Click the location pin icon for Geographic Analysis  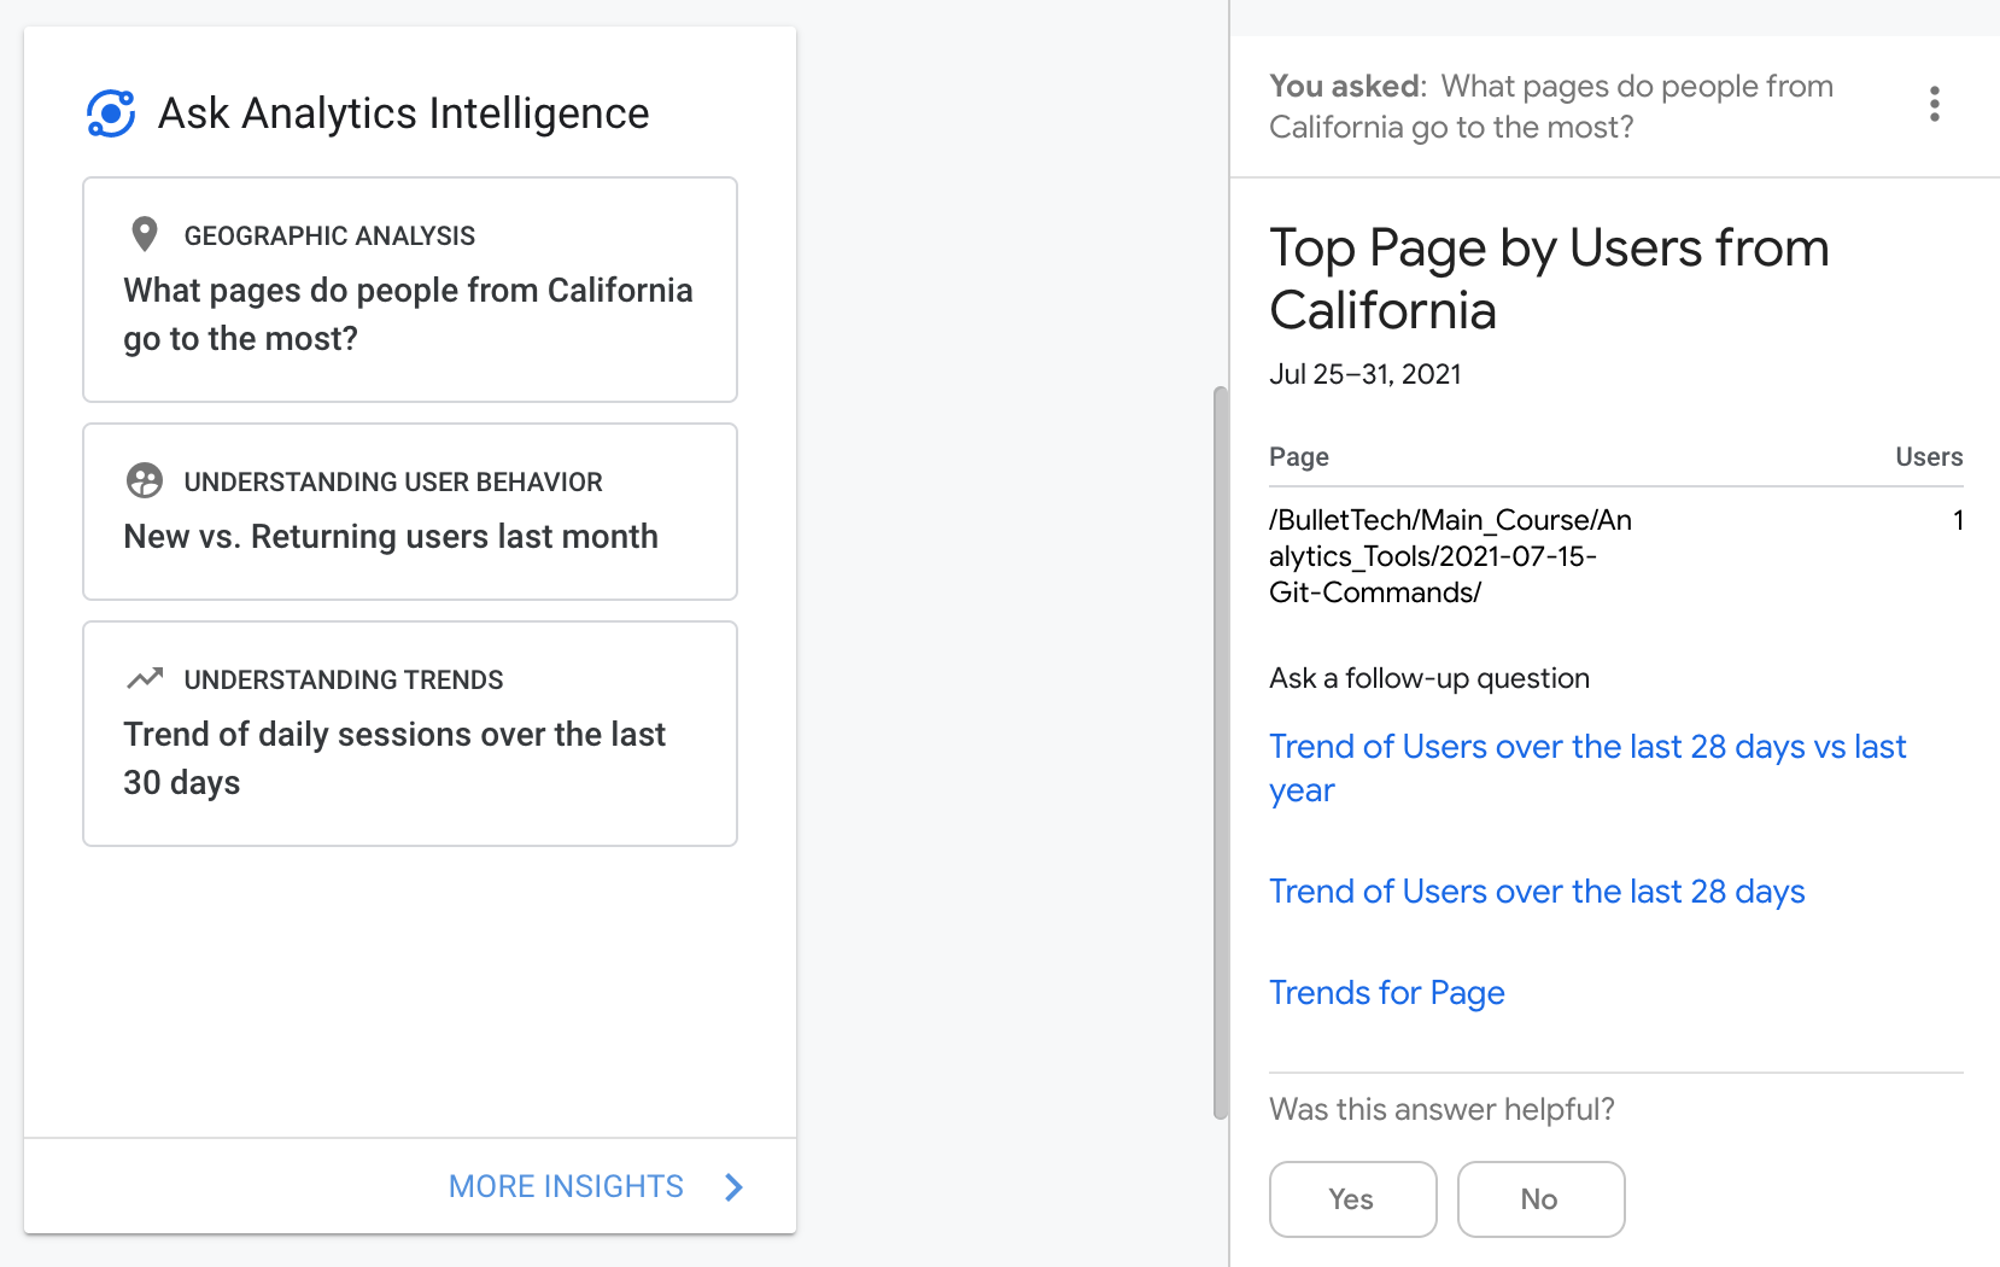(x=145, y=235)
